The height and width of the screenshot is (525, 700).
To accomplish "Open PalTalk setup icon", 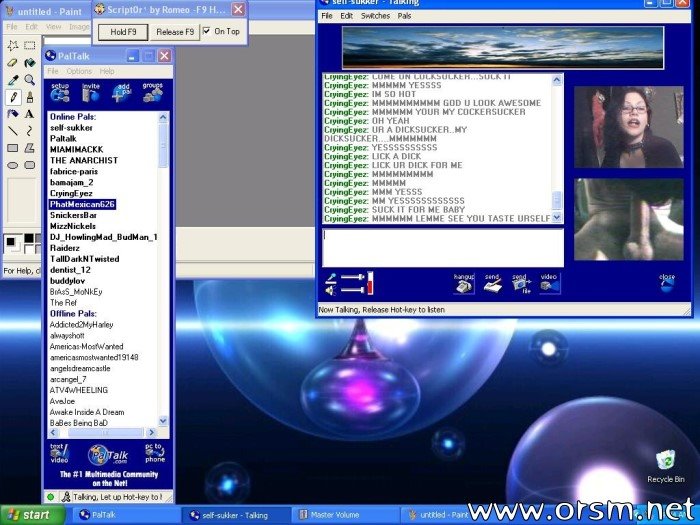I will coord(60,92).
